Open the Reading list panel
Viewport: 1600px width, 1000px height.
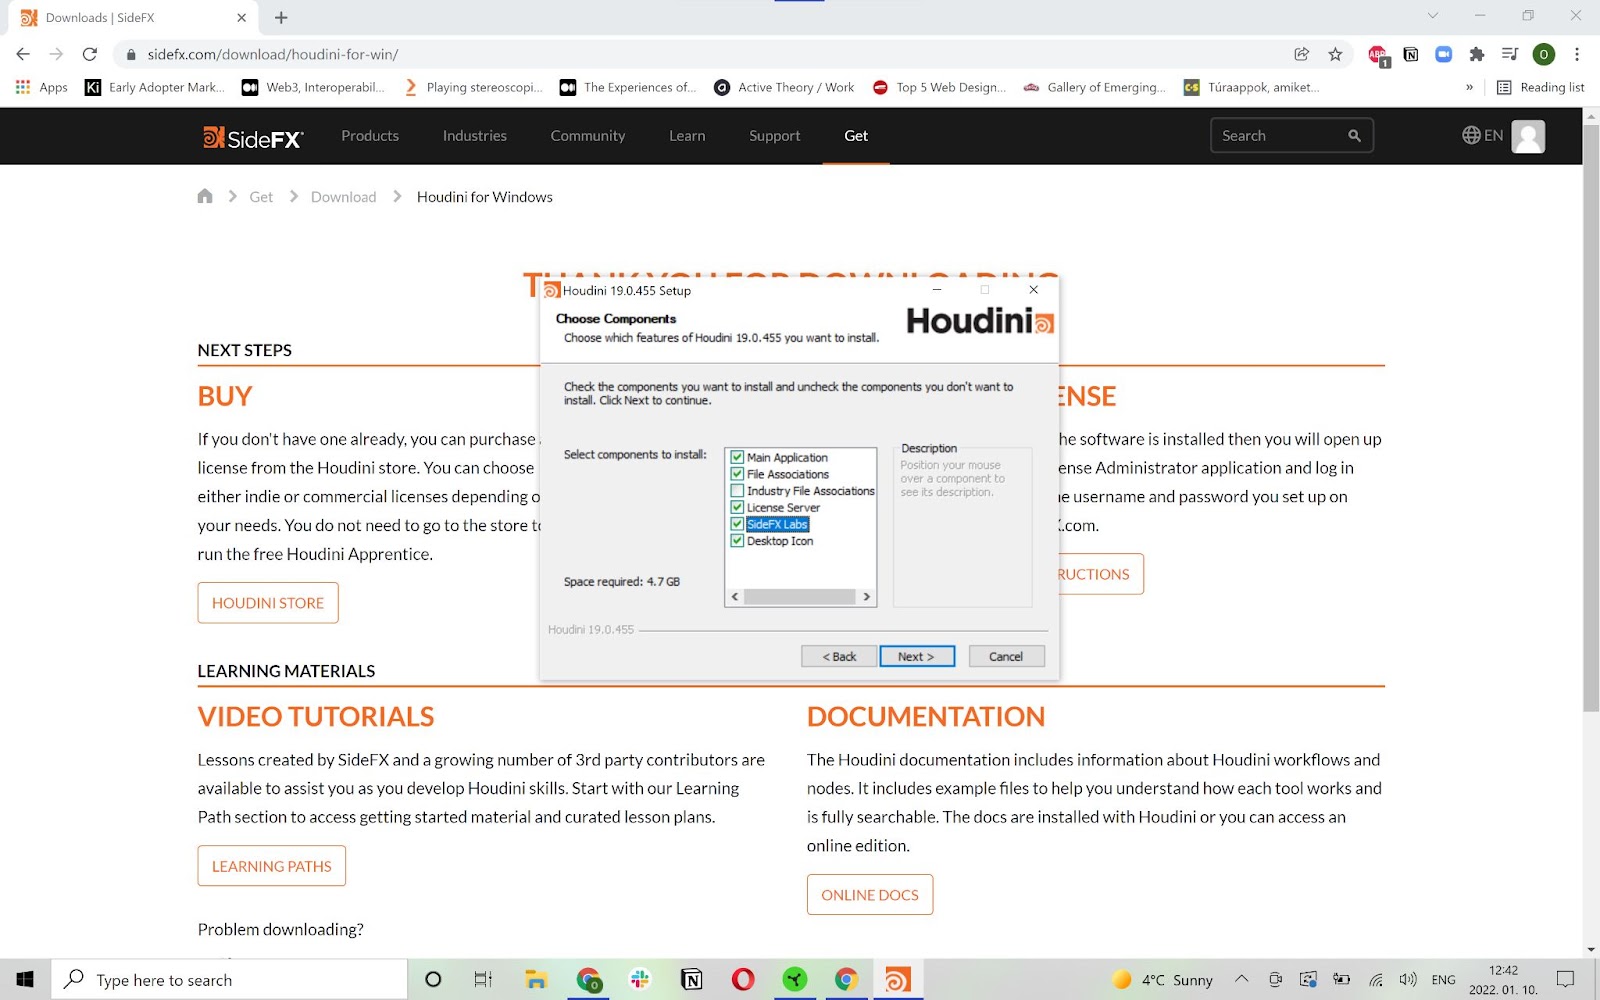(1541, 87)
